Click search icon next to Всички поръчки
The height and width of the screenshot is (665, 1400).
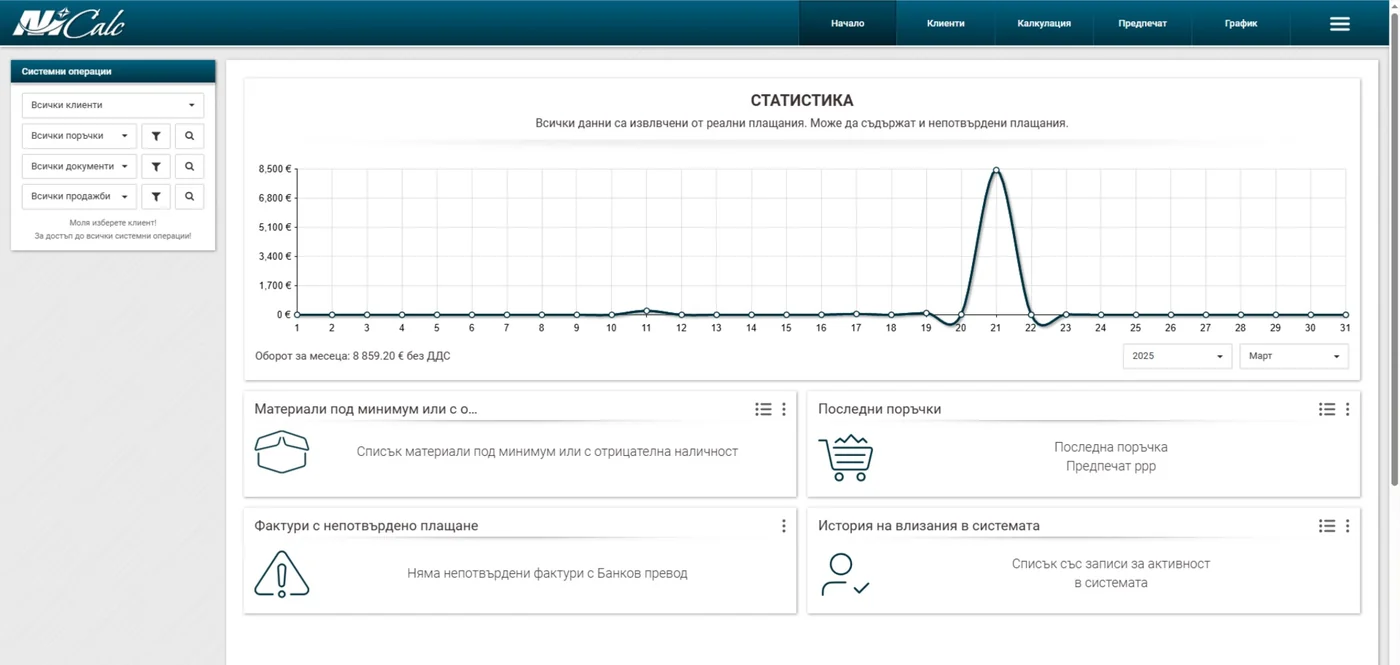coord(189,136)
